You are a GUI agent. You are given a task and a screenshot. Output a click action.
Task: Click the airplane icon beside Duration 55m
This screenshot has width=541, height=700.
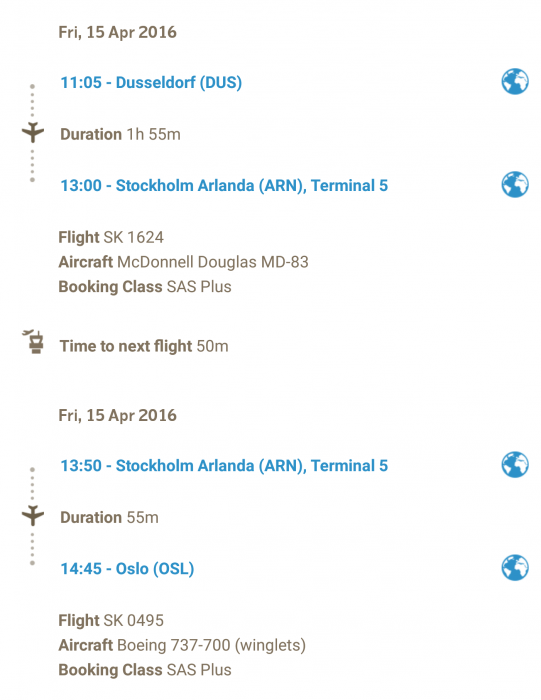point(33,516)
